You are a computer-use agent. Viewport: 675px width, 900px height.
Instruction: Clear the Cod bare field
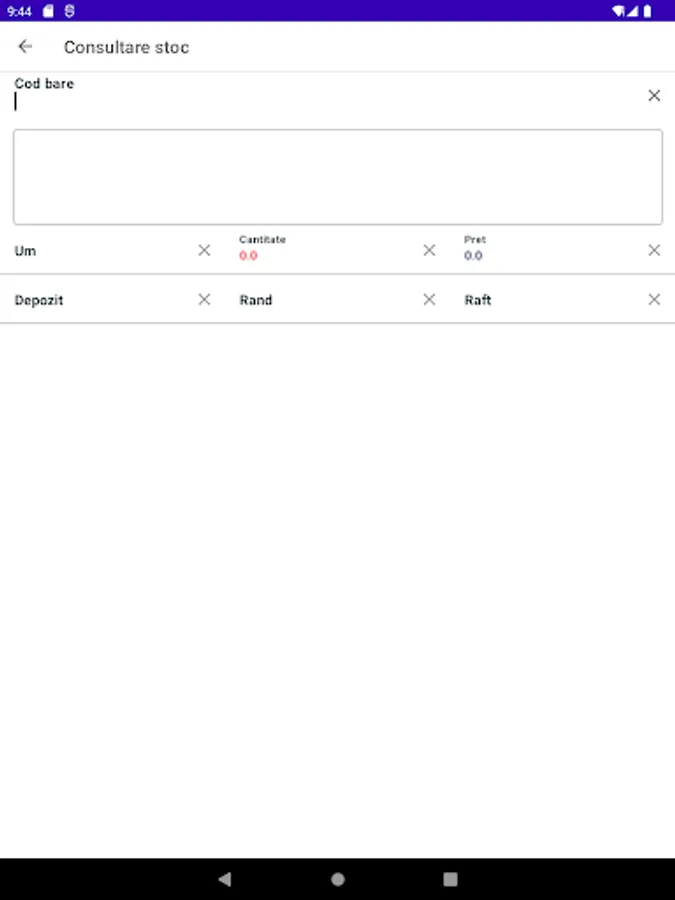pos(654,96)
